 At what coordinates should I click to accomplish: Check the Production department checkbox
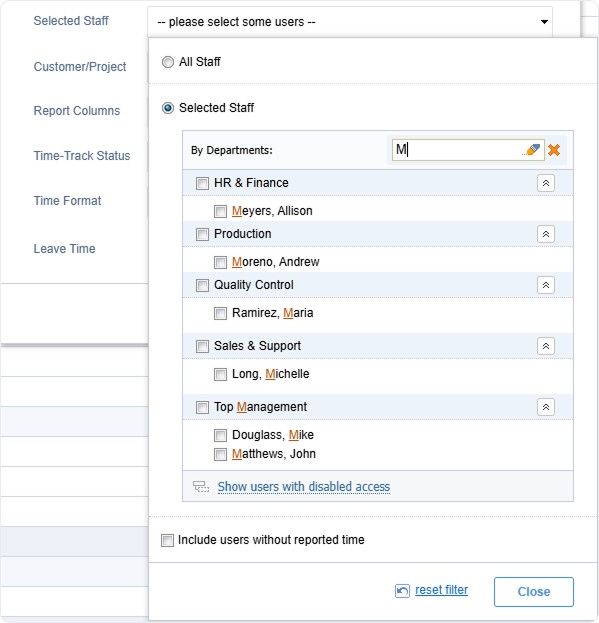pyautogui.click(x=202, y=234)
